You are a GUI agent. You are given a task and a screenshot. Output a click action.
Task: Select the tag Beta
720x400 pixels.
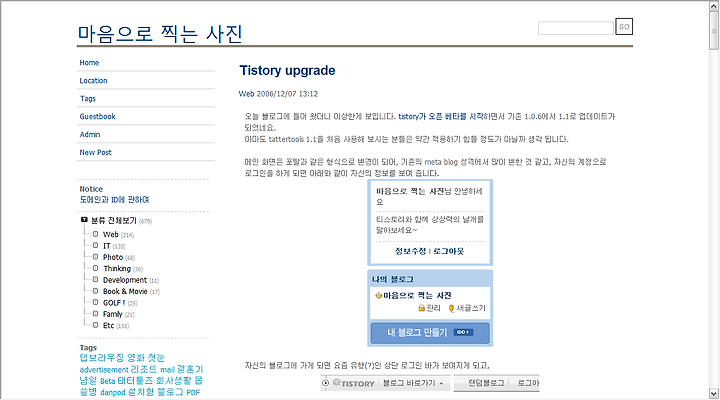coord(107,381)
